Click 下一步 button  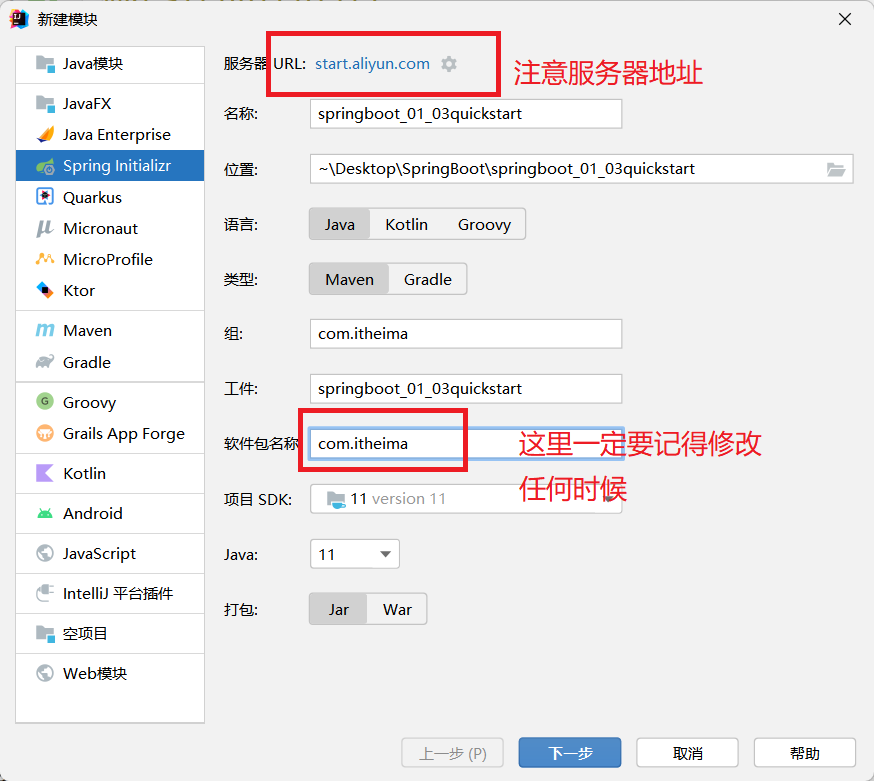(570, 753)
